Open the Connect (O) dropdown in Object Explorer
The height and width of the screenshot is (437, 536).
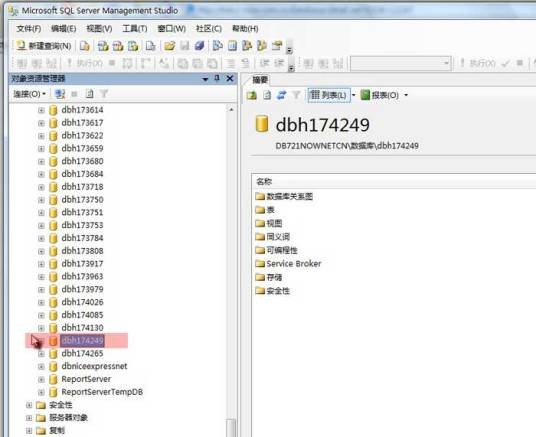click(29, 94)
